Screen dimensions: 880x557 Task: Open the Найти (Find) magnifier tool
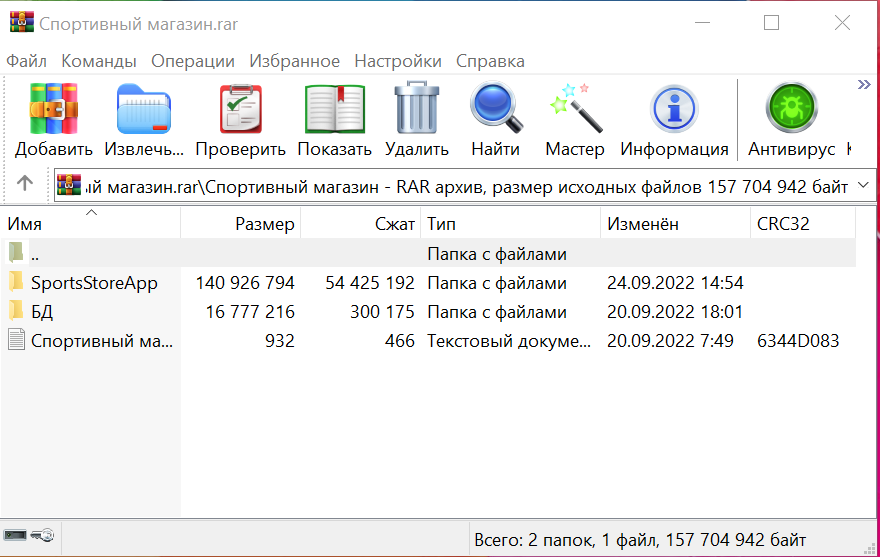(x=496, y=108)
